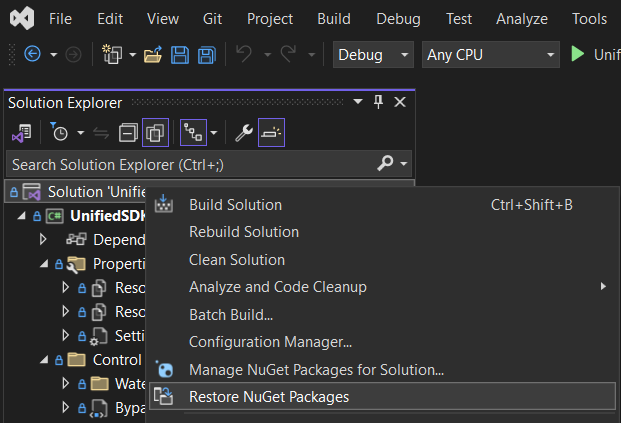Image resolution: width=621 pixels, height=423 pixels.
Task: Save all files with double-disk icon
Action: (207, 55)
